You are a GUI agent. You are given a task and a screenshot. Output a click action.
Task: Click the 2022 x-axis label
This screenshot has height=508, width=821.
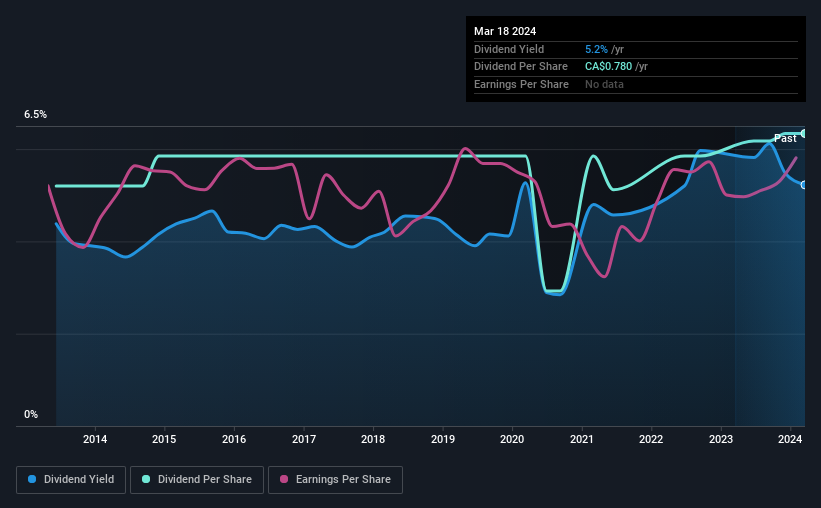(651, 439)
